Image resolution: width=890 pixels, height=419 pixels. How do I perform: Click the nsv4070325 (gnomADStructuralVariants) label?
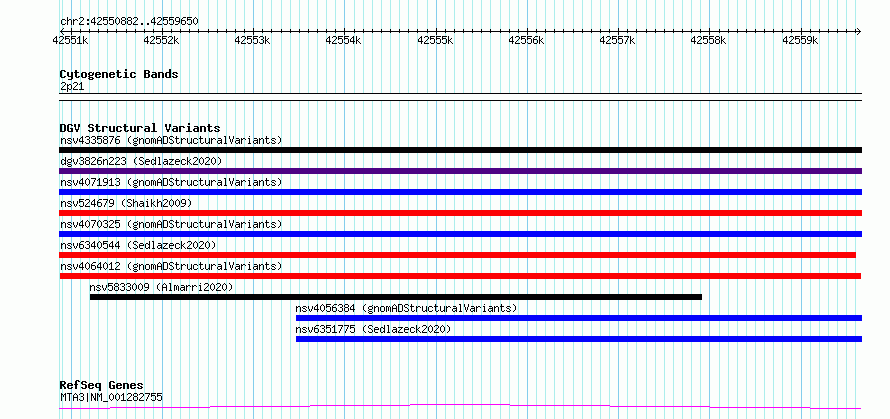point(171,224)
